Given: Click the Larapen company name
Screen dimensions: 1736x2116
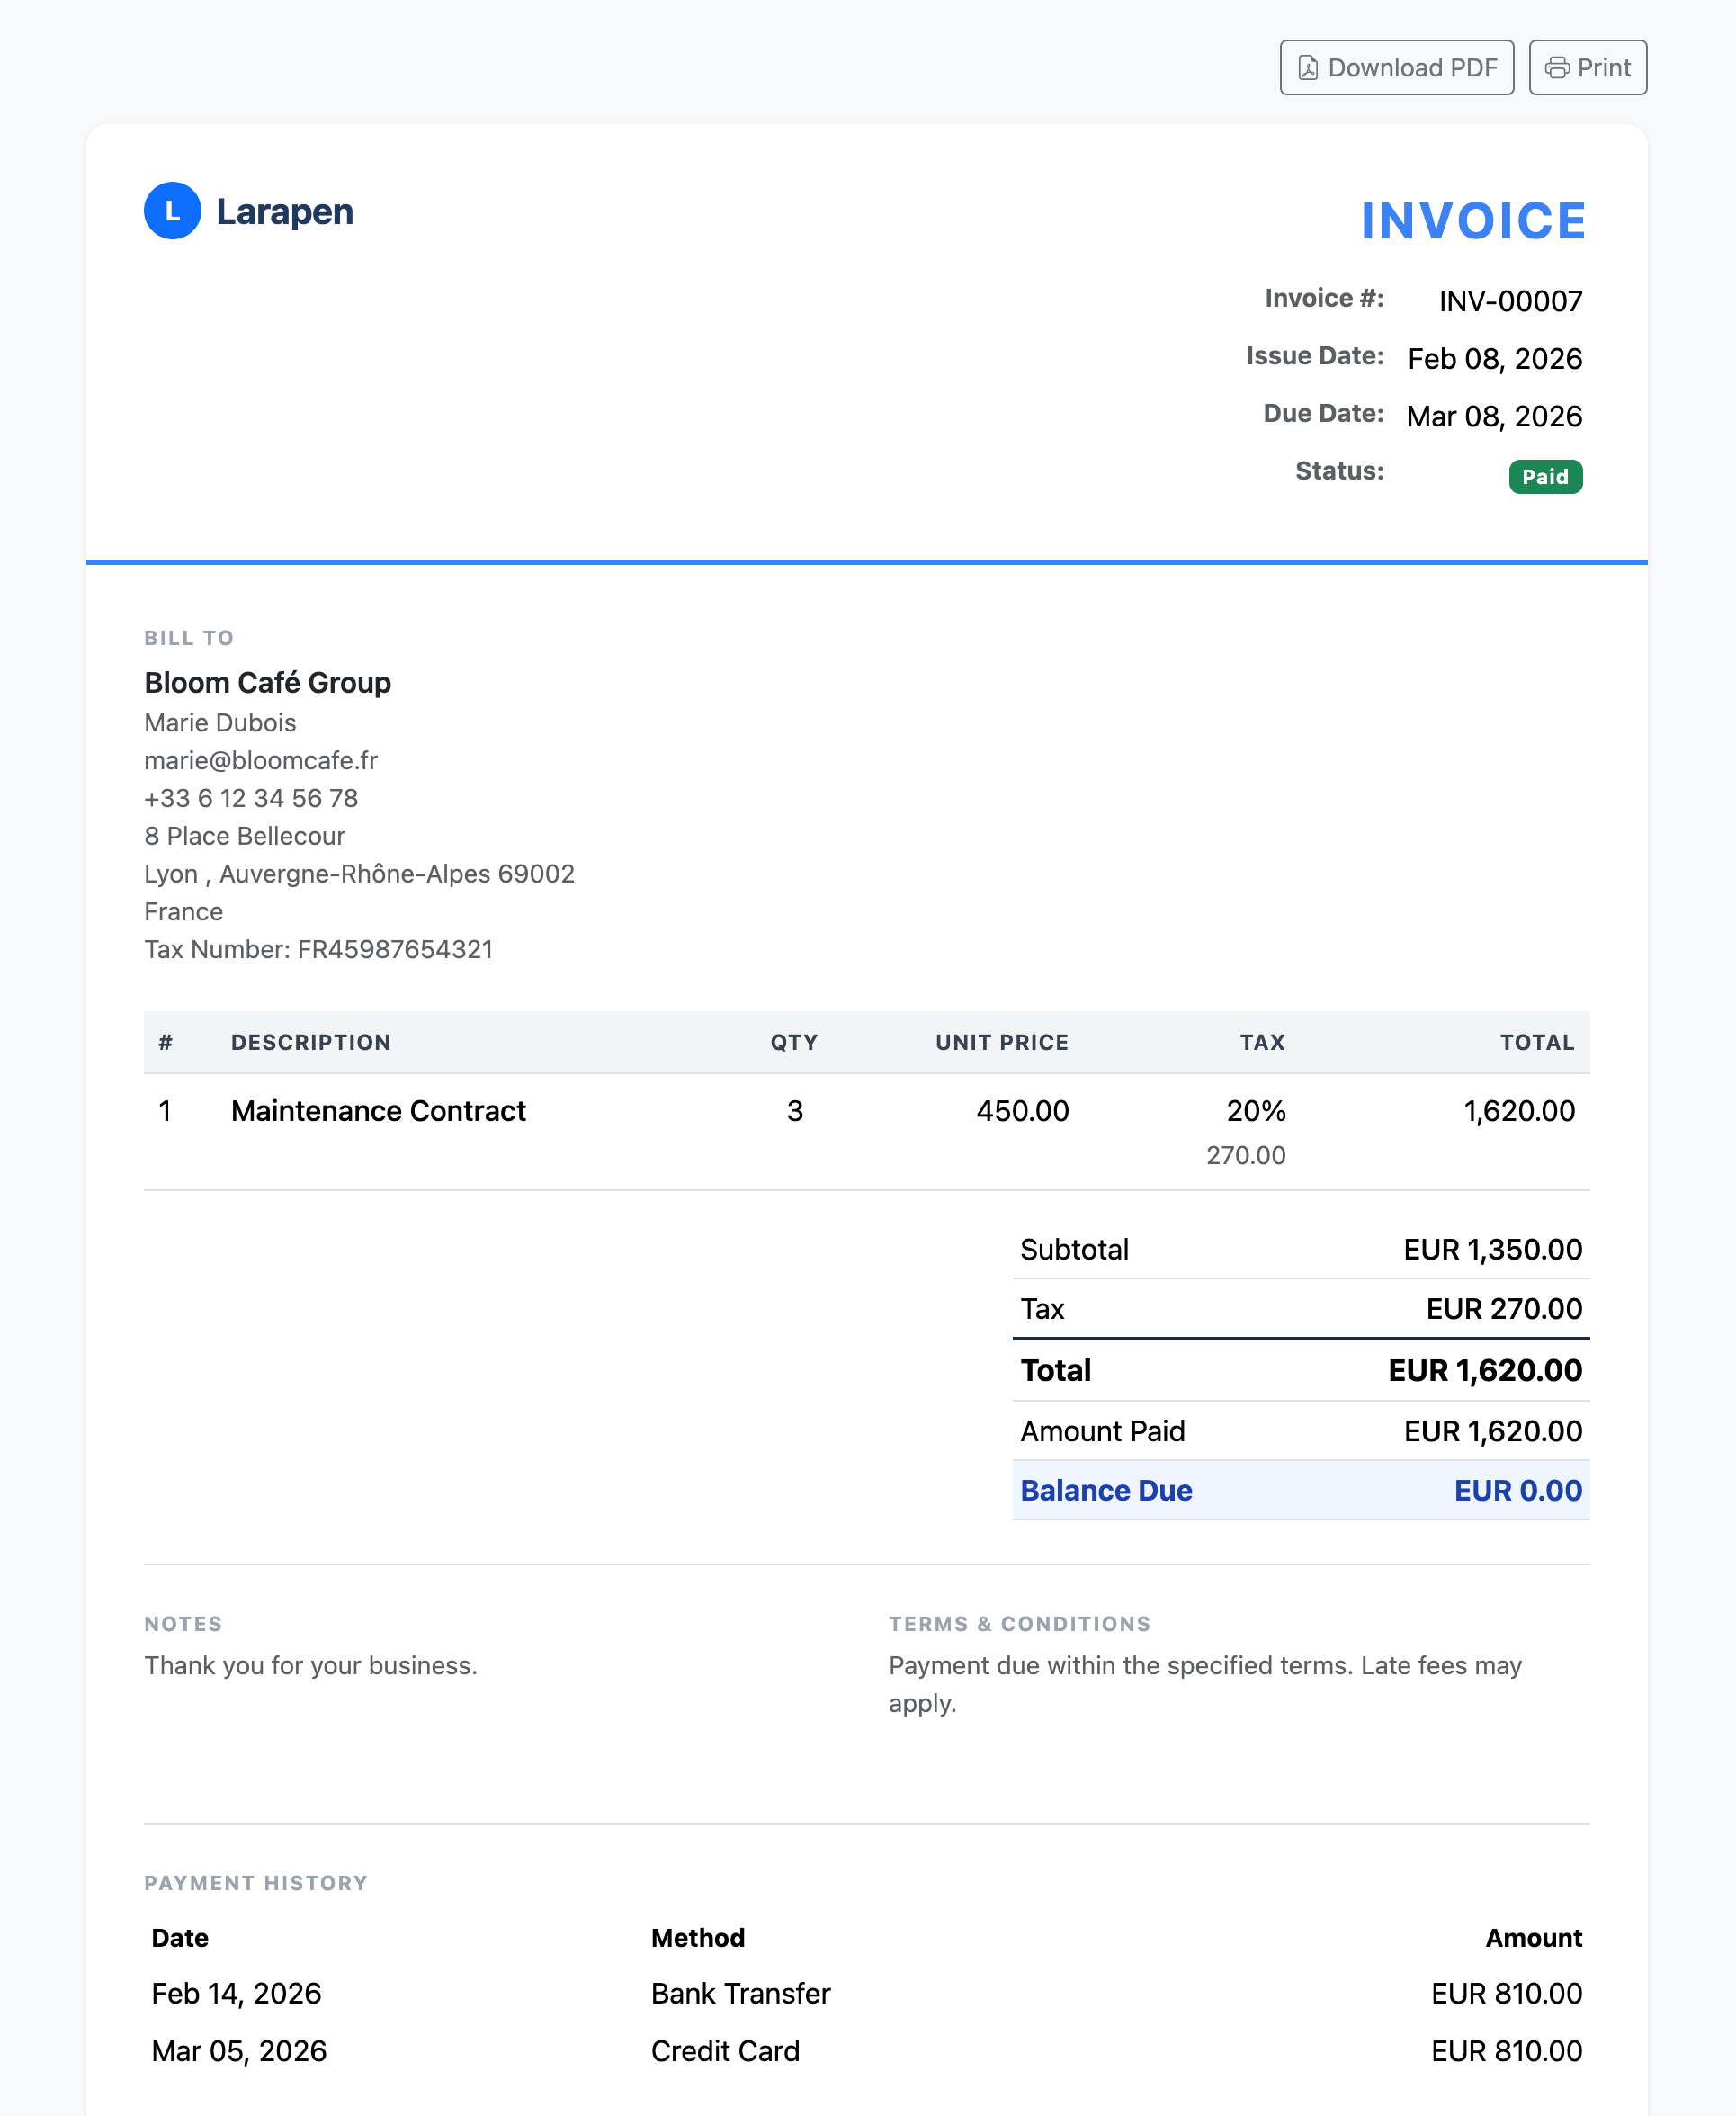Looking at the screenshot, I should (284, 212).
